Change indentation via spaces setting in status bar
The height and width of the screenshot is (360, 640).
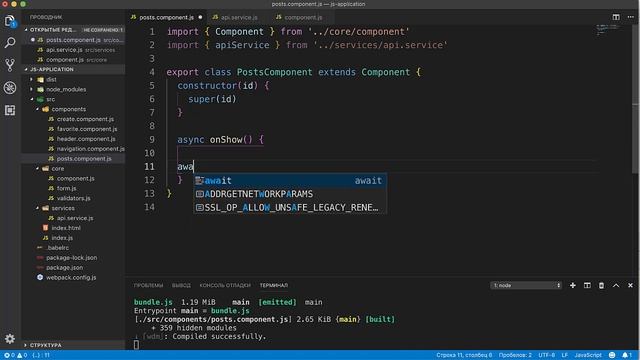coord(515,355)
